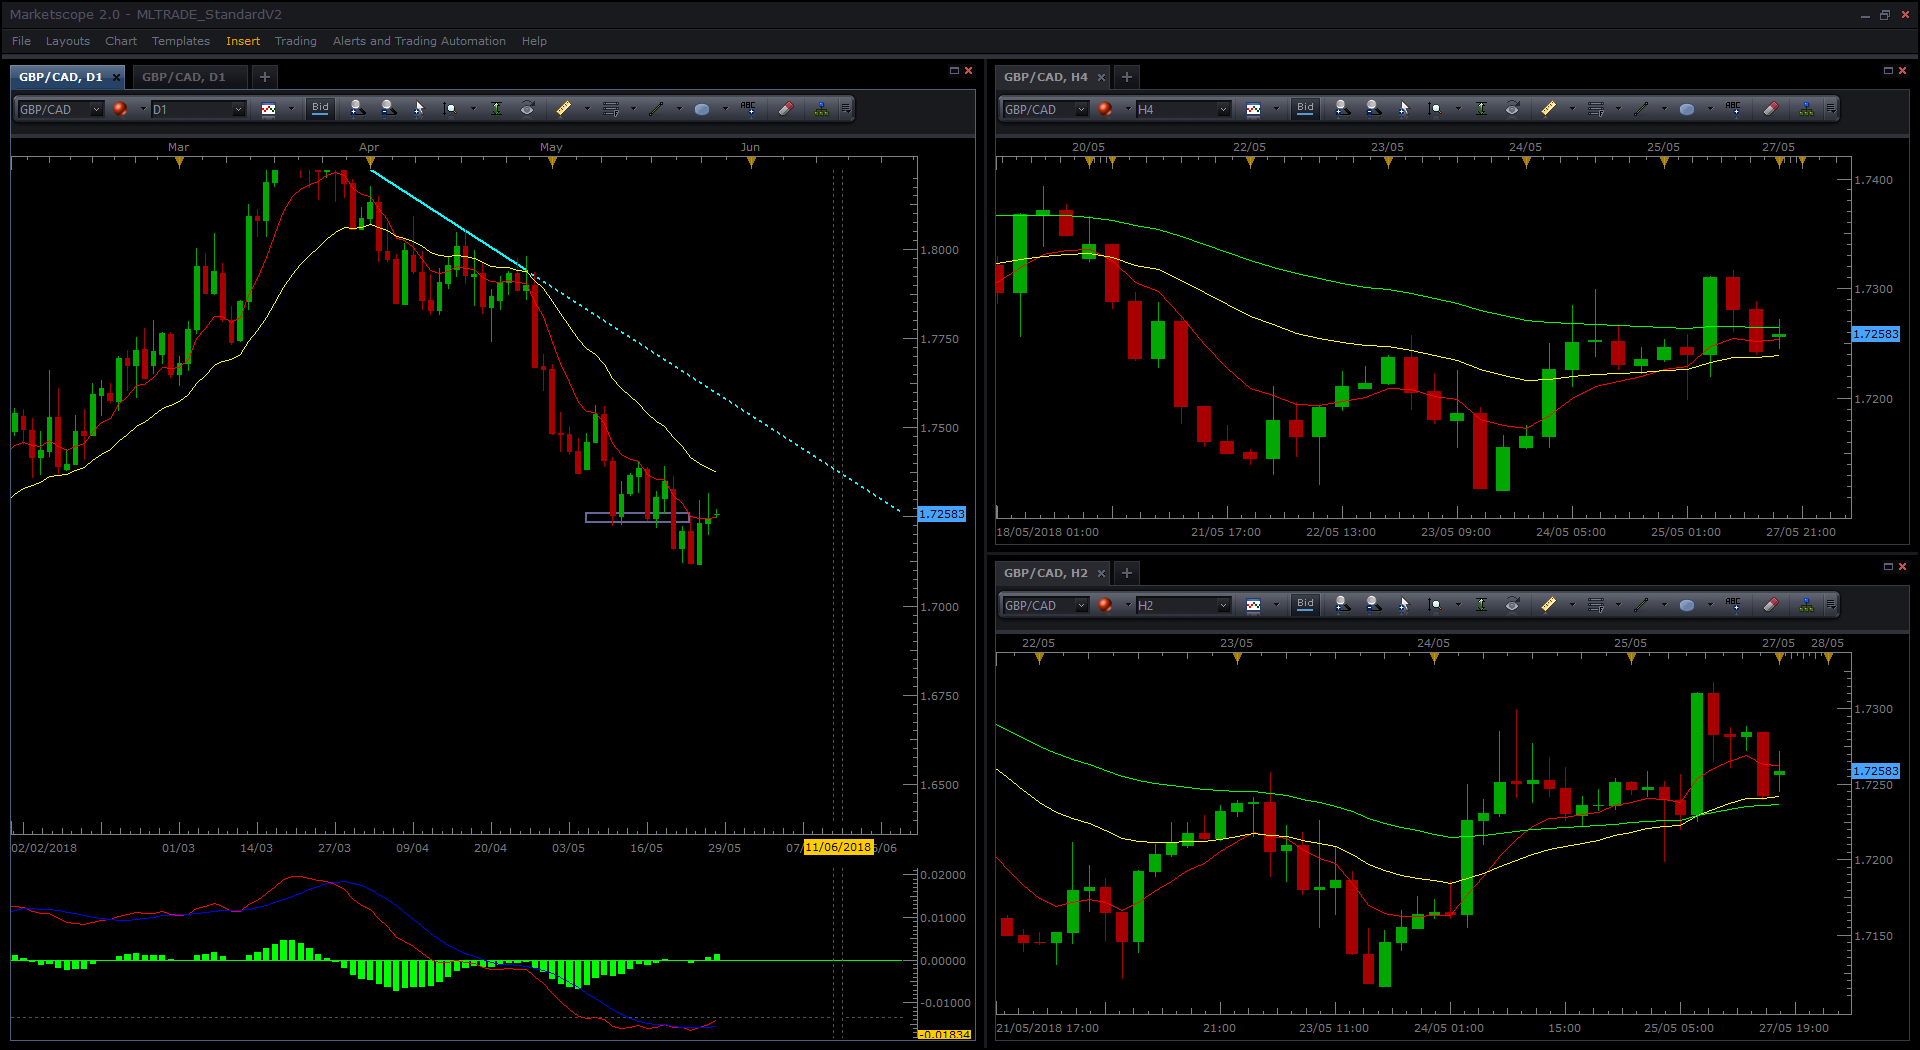Toggle vertical auto-scale in D1 toolbar
The image size is (1920, 1050).
coord(496,109)
